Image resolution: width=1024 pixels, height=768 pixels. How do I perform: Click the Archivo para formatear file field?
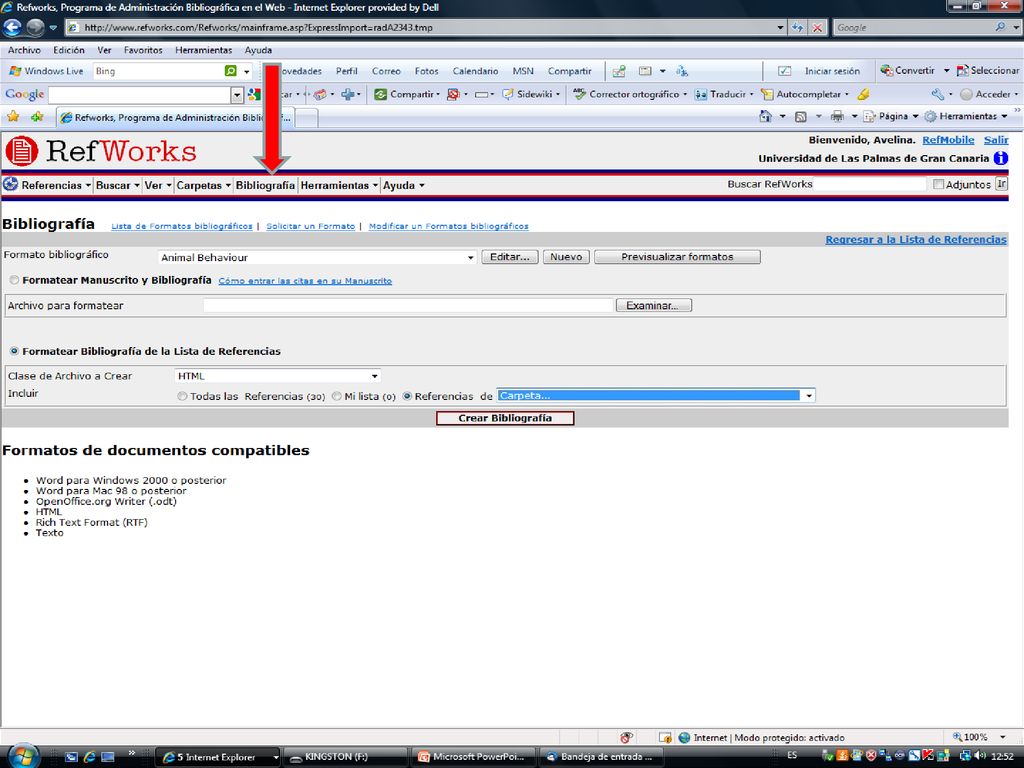click(408, 305)
